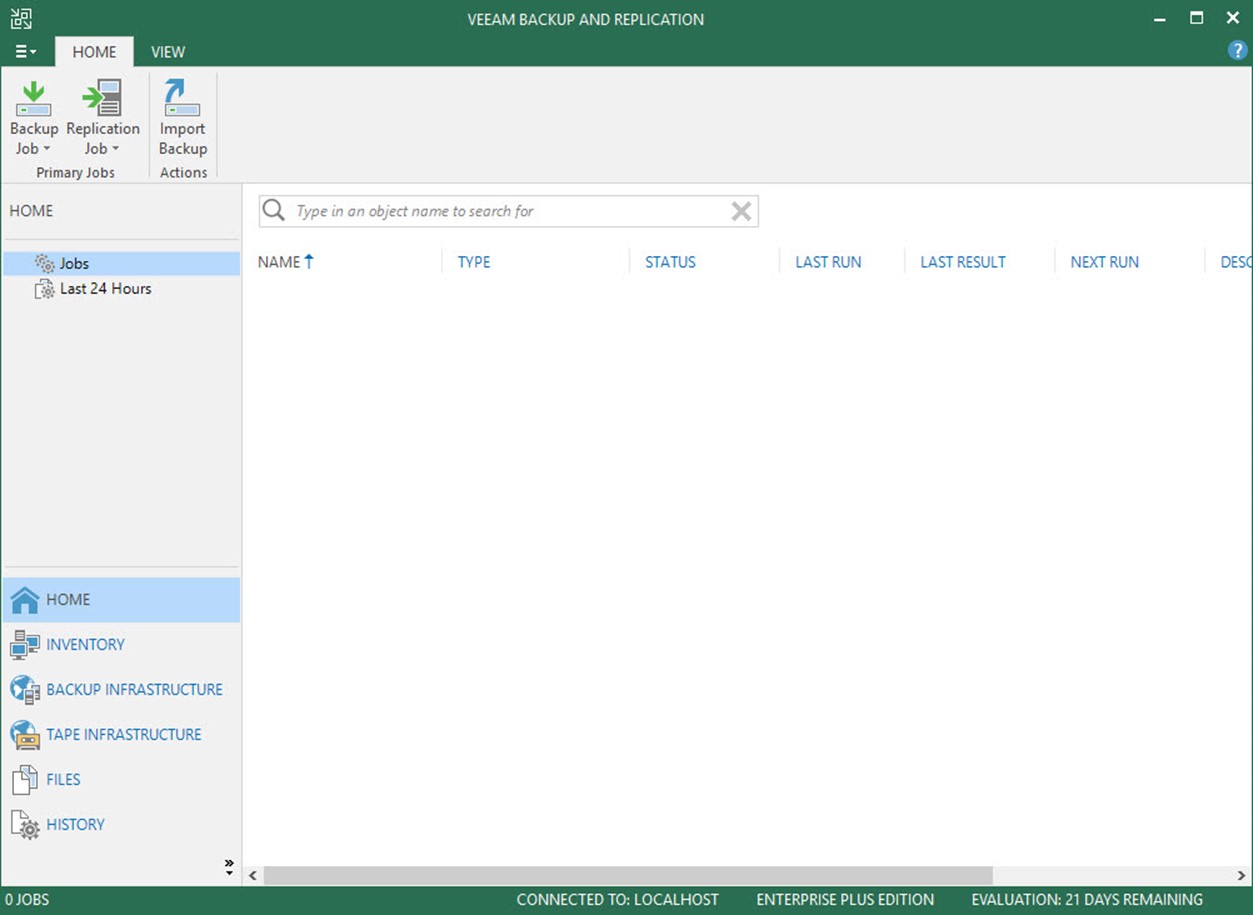Viewport: 1253px width, 915px height.
Task: Expand navigation pane options chevron
Action: coord(229,866)
